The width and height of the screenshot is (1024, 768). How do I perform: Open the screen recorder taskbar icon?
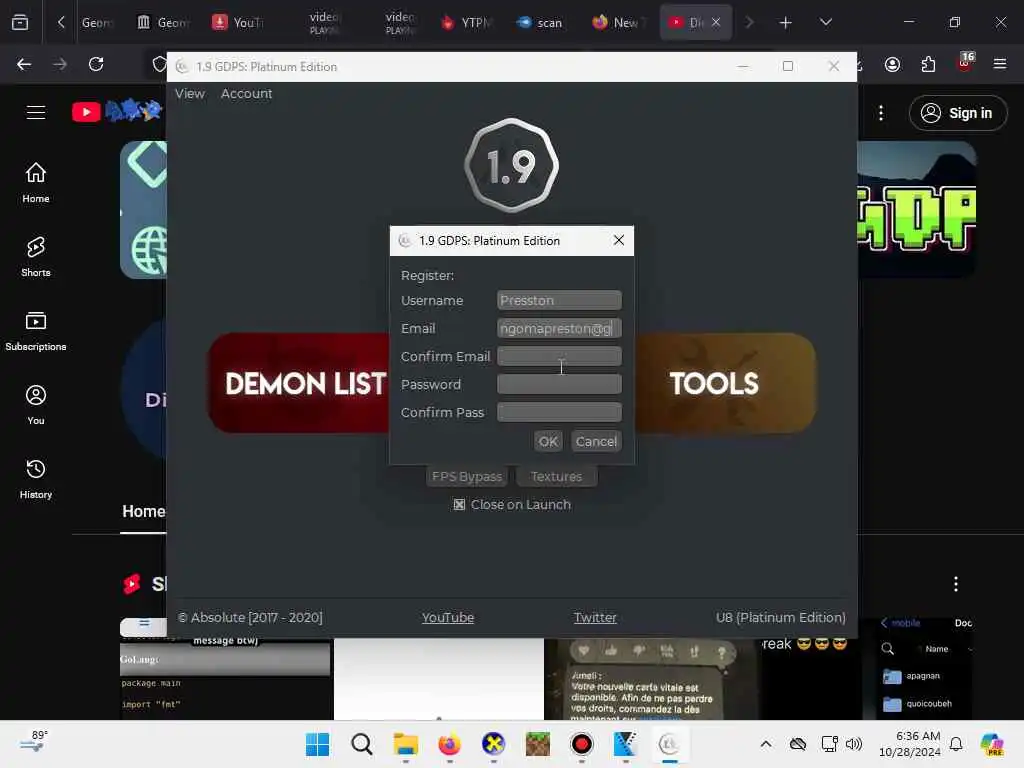pos(581,744)
